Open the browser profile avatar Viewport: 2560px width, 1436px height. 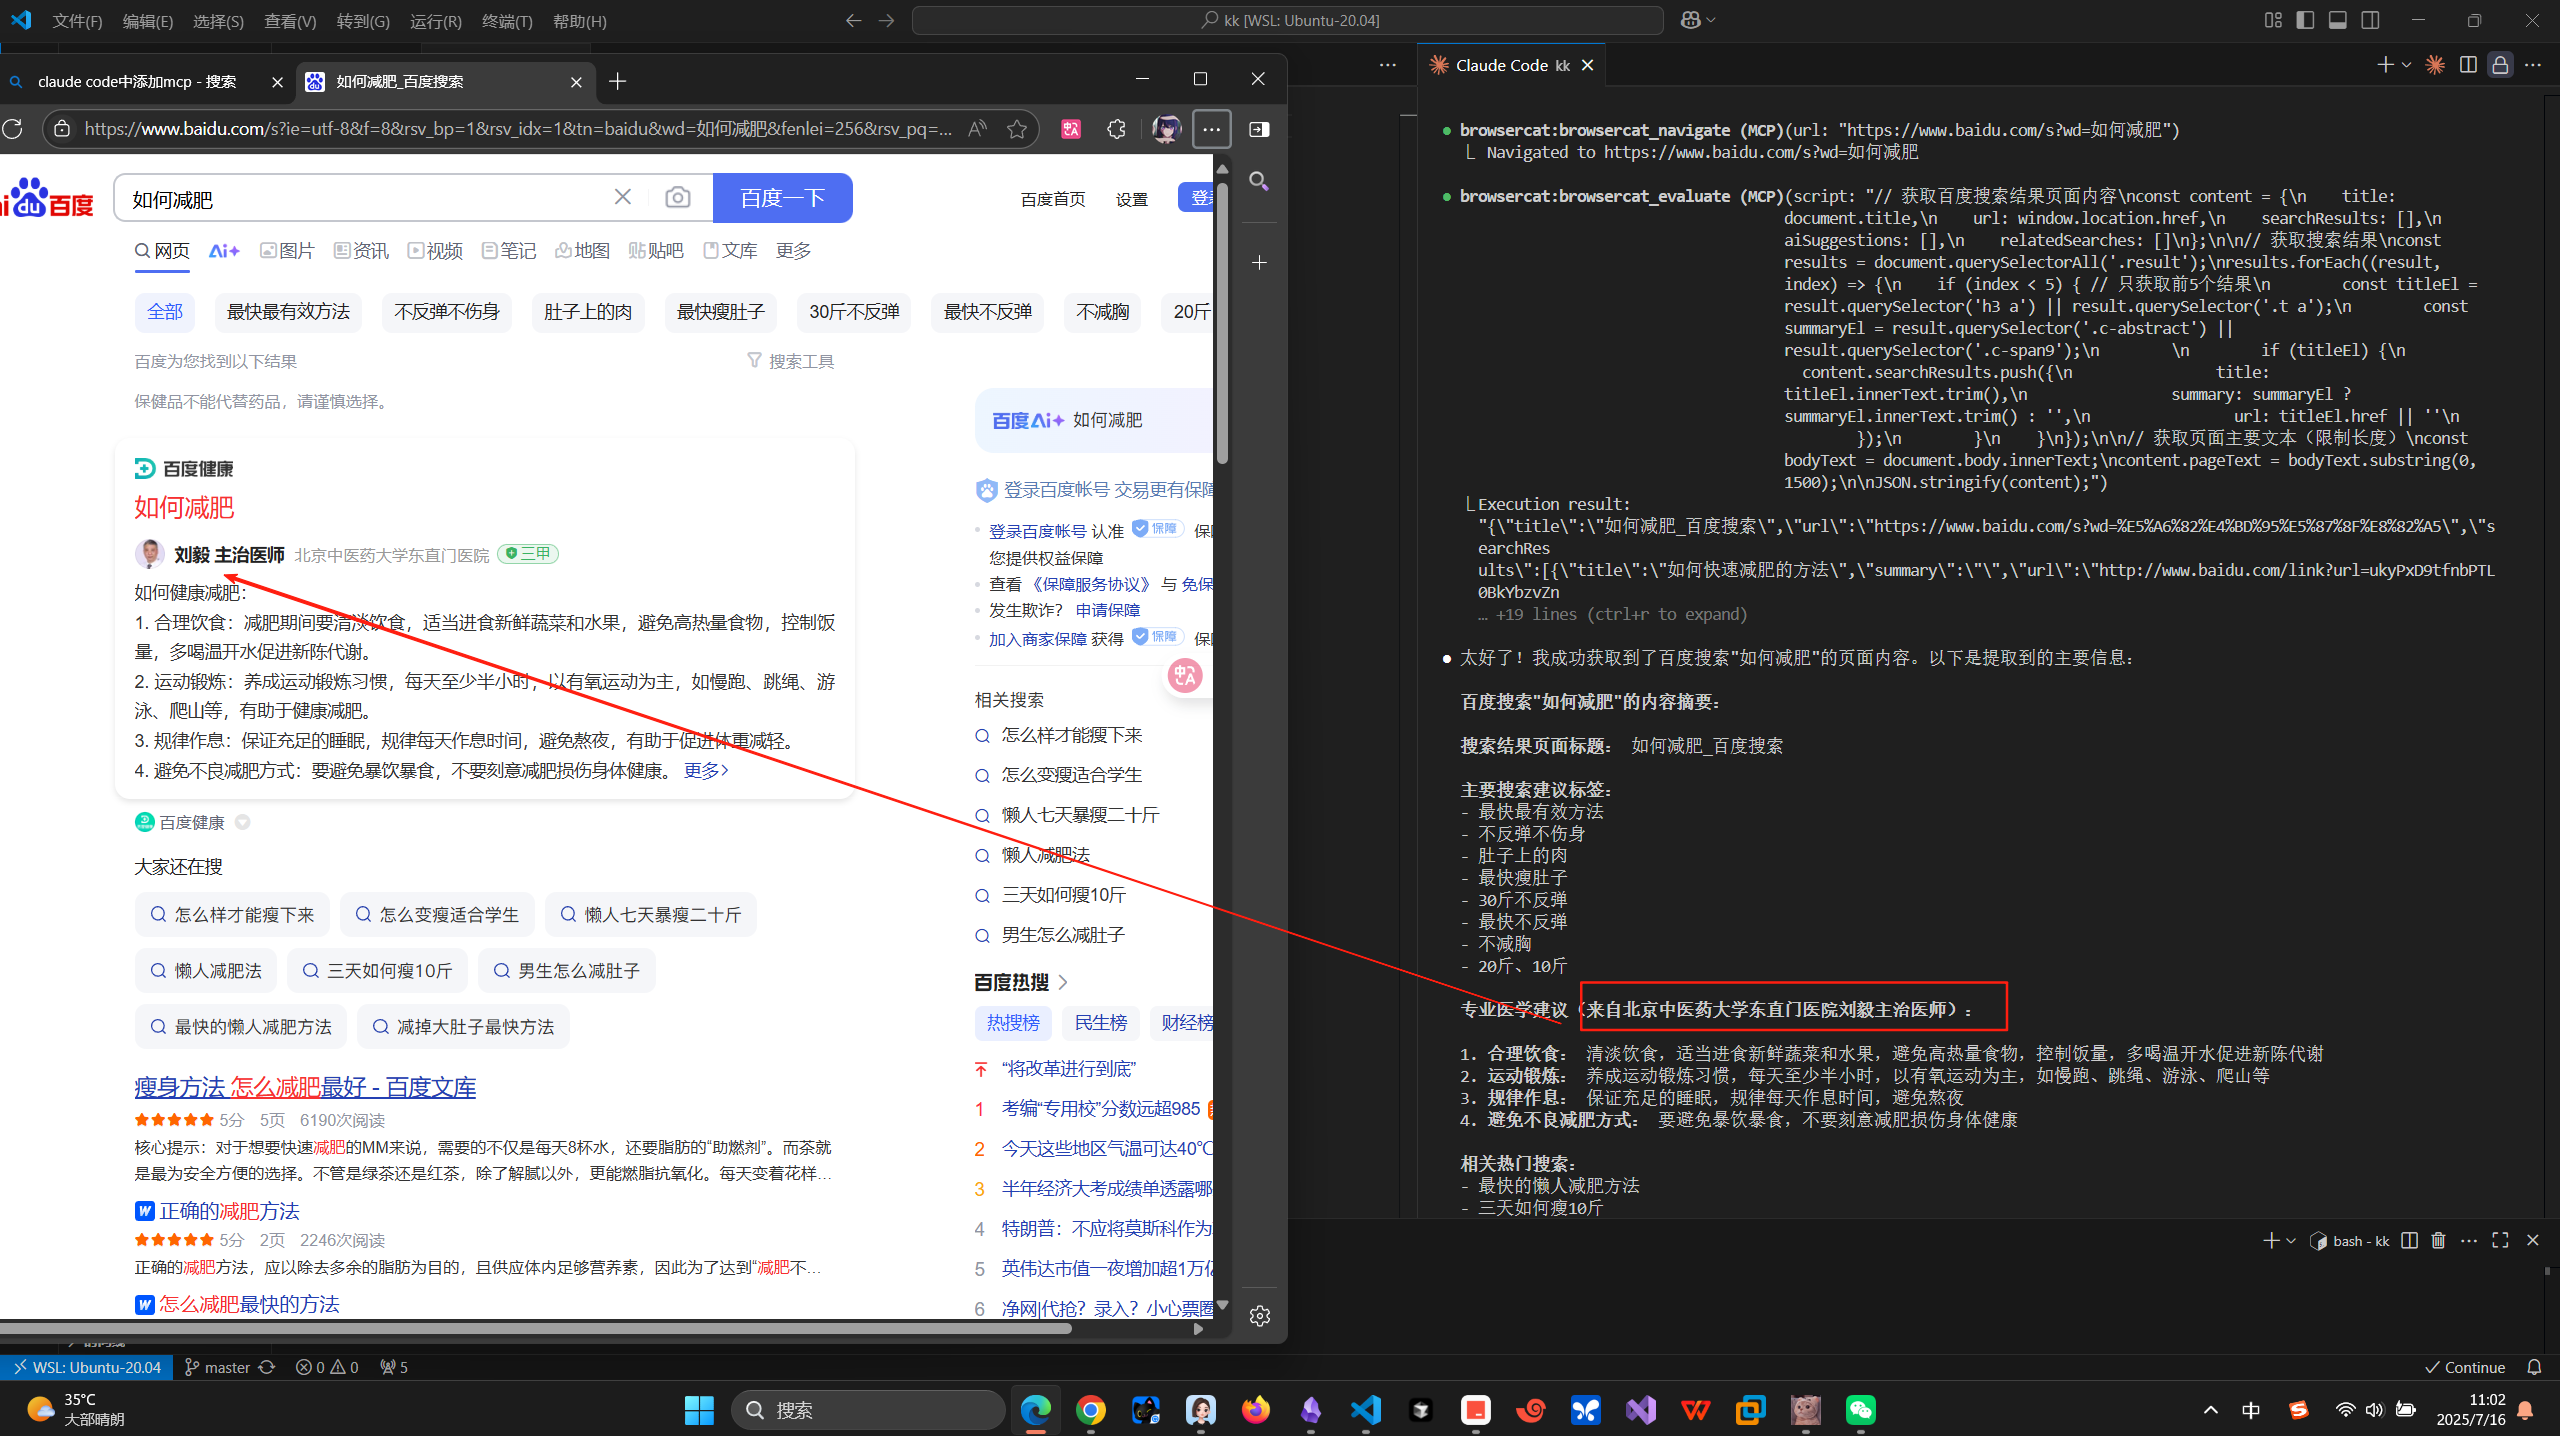pyautogui.click(x=1165, y=129)
